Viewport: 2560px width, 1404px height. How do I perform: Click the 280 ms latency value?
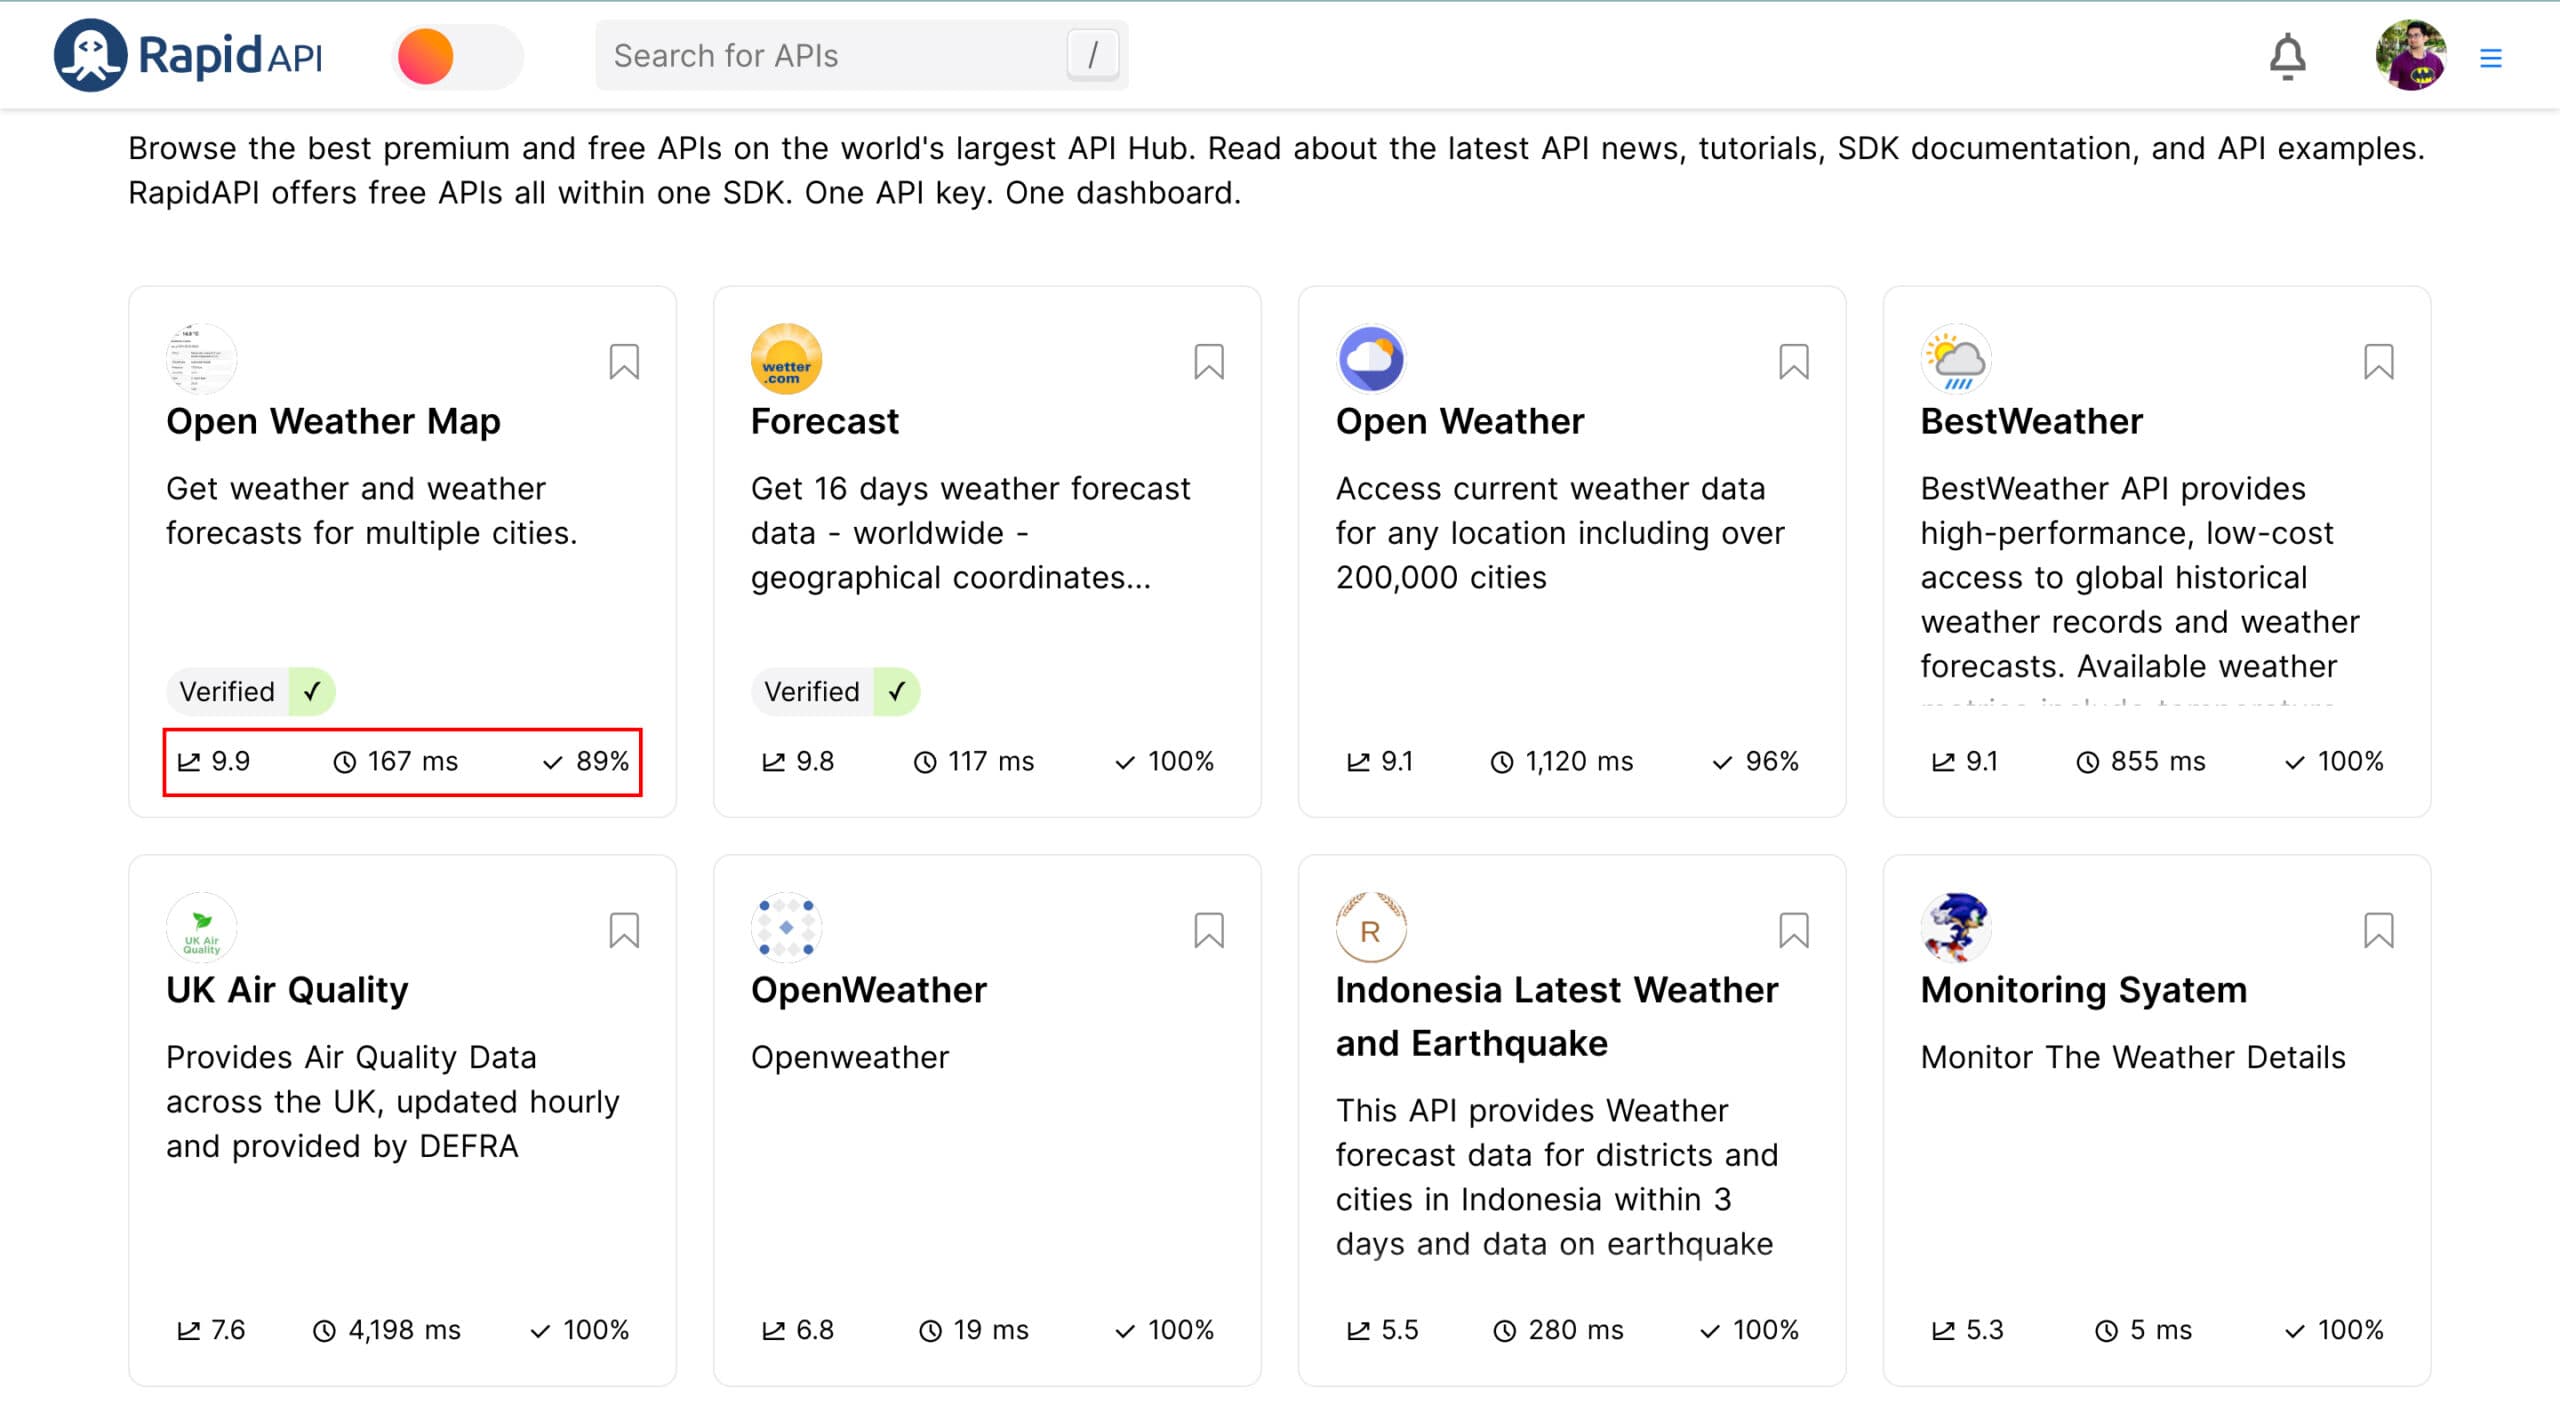1559,1330
